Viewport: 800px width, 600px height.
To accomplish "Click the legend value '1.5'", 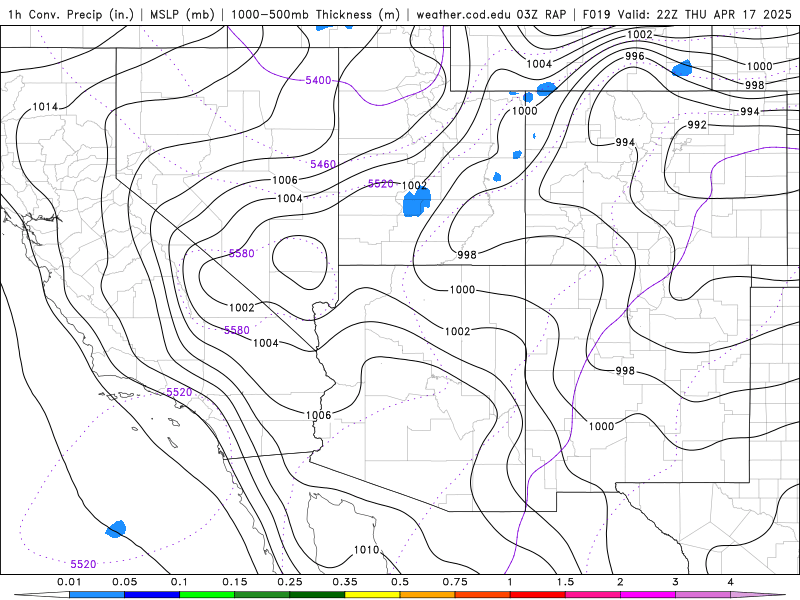I will [565, 582].
